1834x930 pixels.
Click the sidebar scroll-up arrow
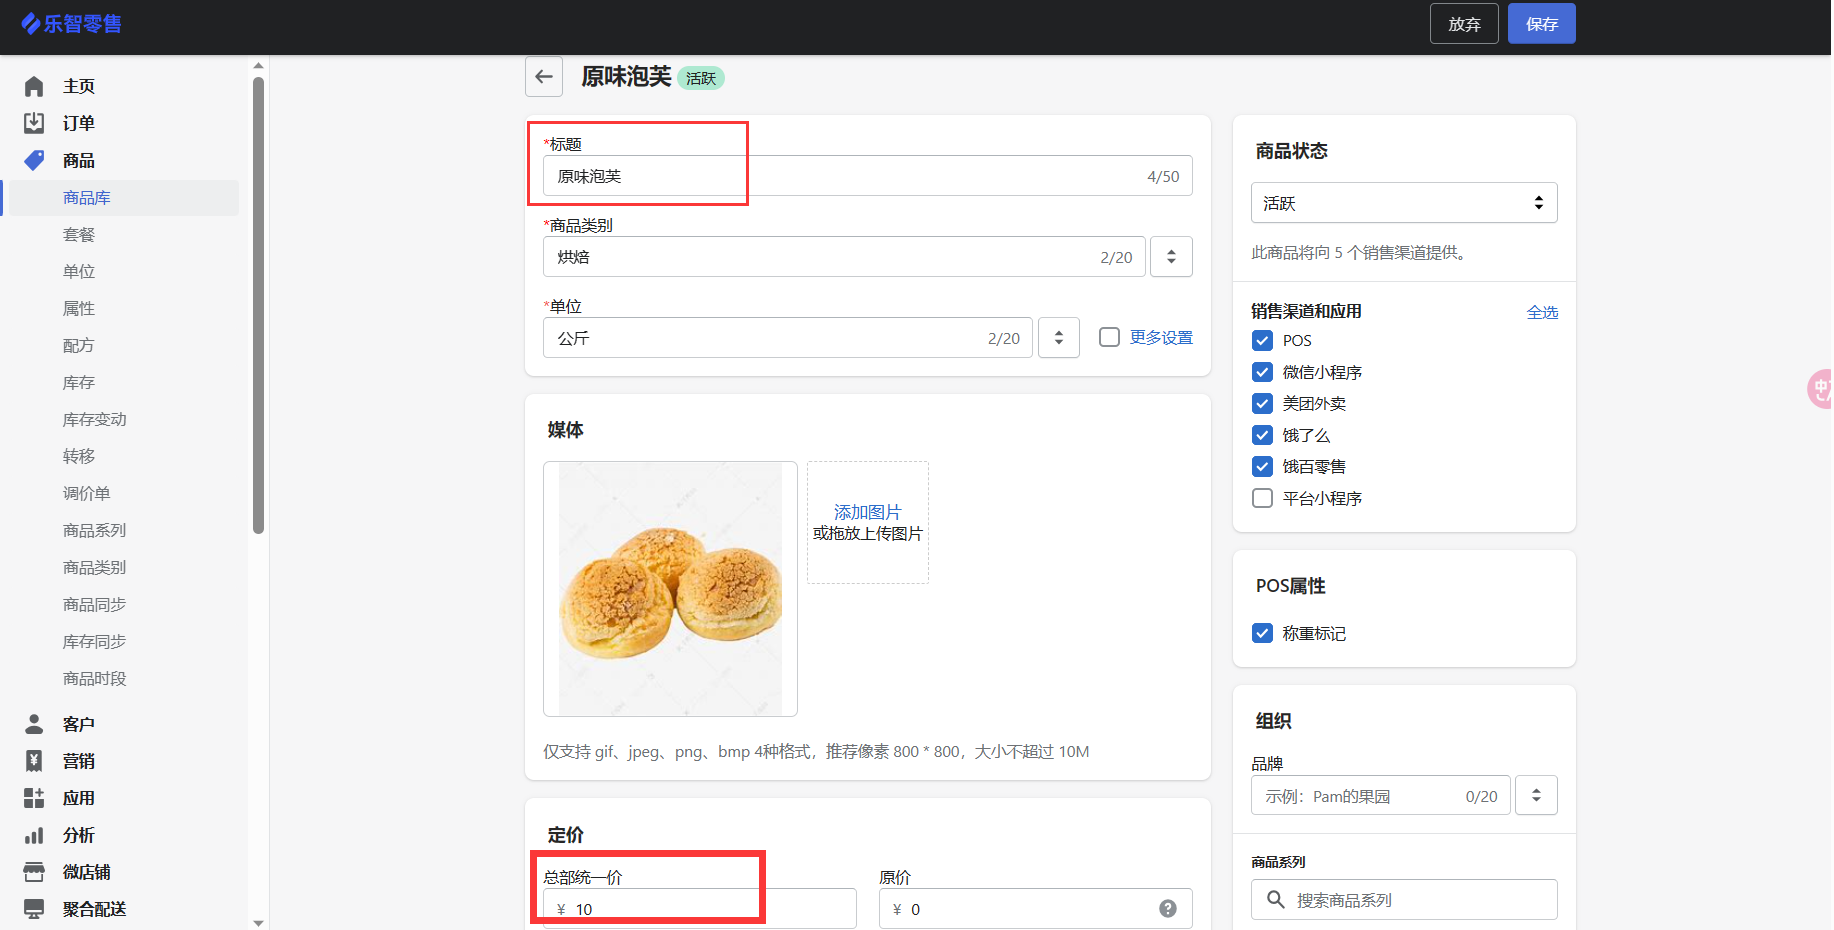click(259, 66)
